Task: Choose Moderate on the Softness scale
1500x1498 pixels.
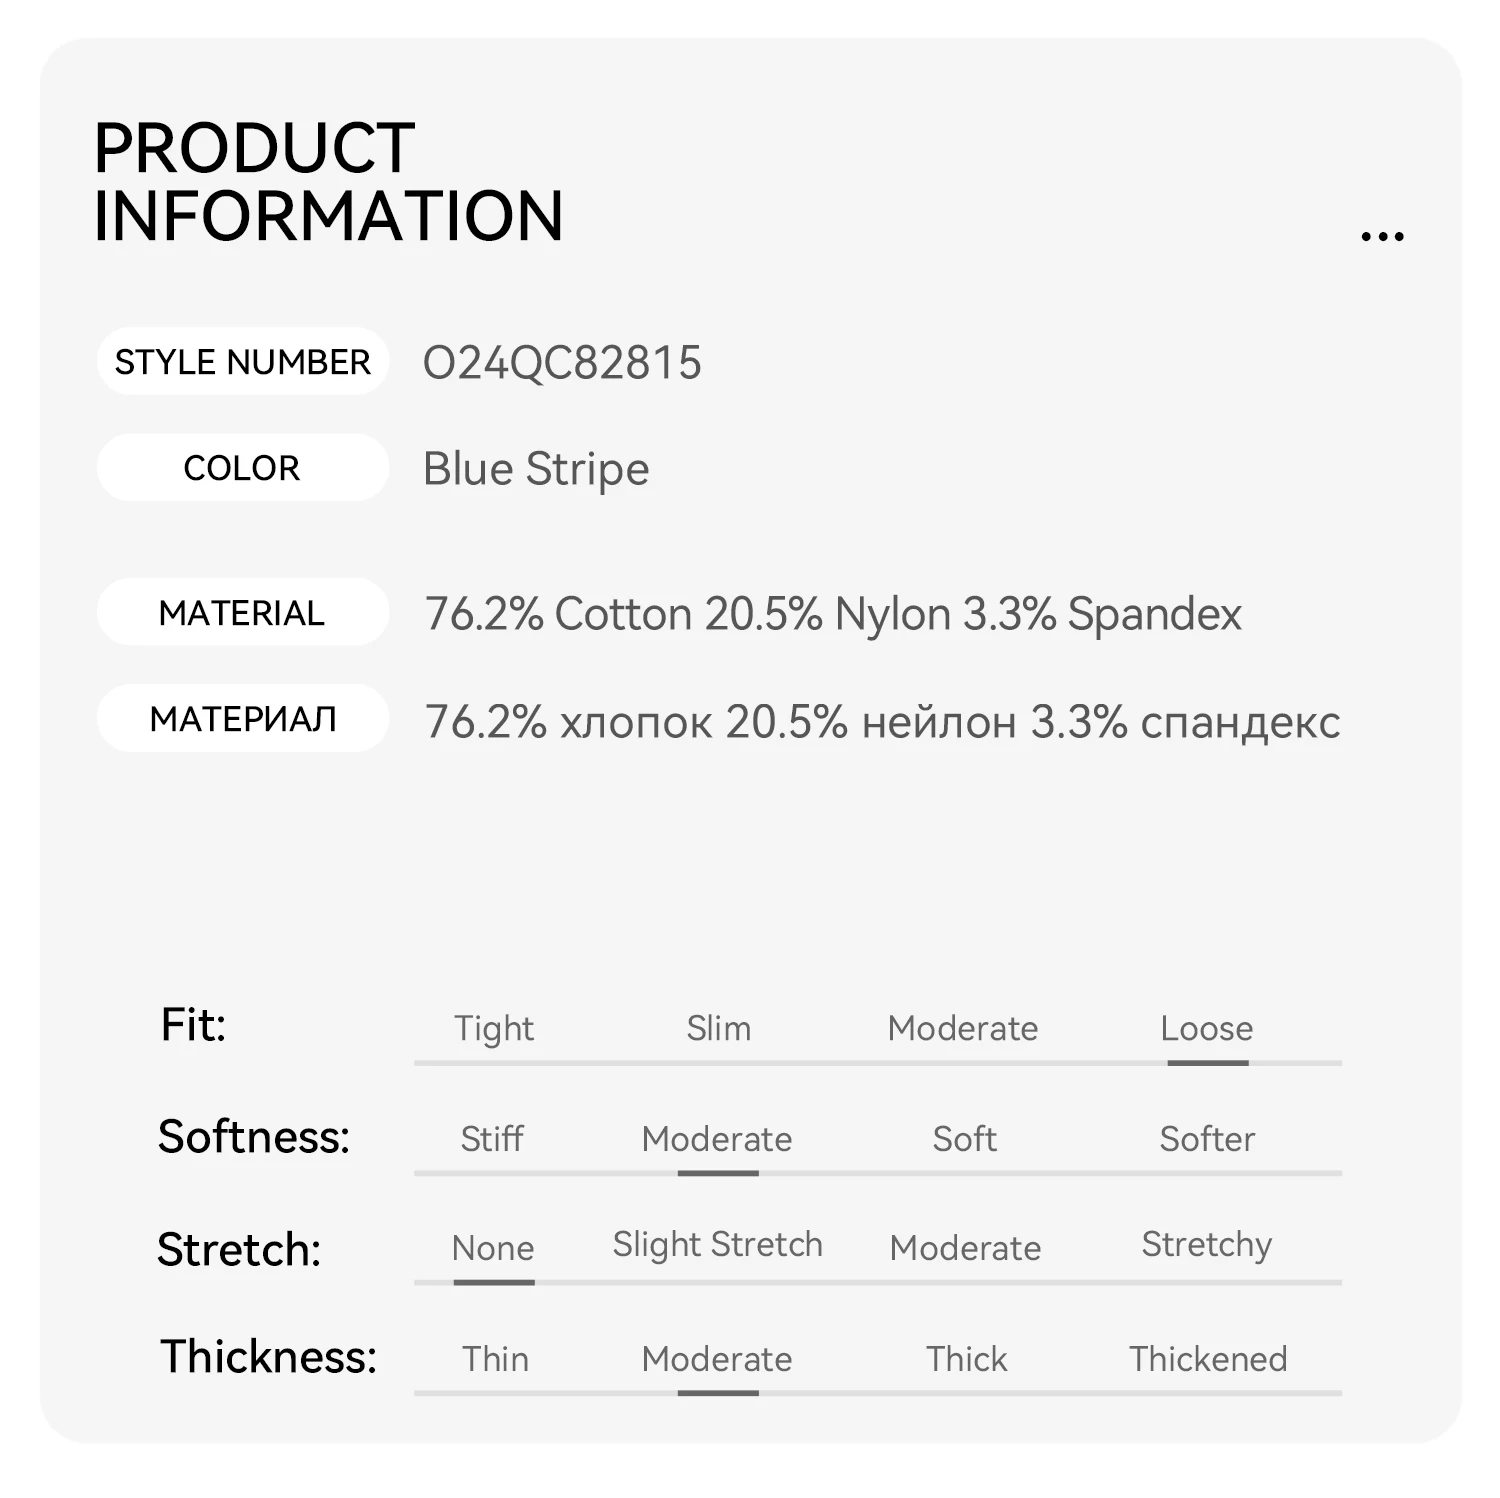Action: click(x=717, y=1138)
